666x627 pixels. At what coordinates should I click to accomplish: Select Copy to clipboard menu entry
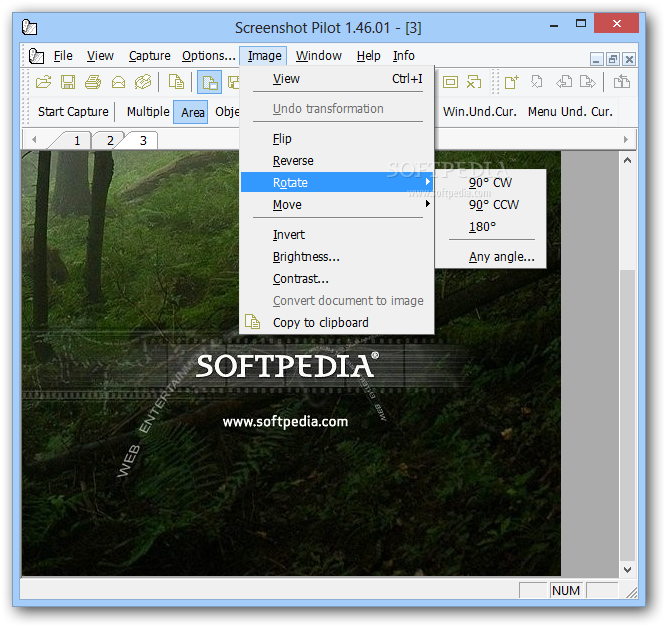pyautogui.click(x=337, y=322)
